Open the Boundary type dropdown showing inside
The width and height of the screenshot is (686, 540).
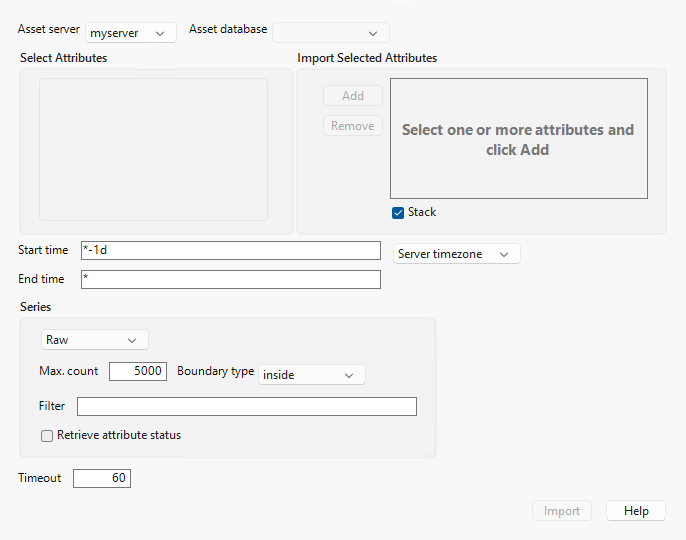pyautogui.click(x=312, y=375)
